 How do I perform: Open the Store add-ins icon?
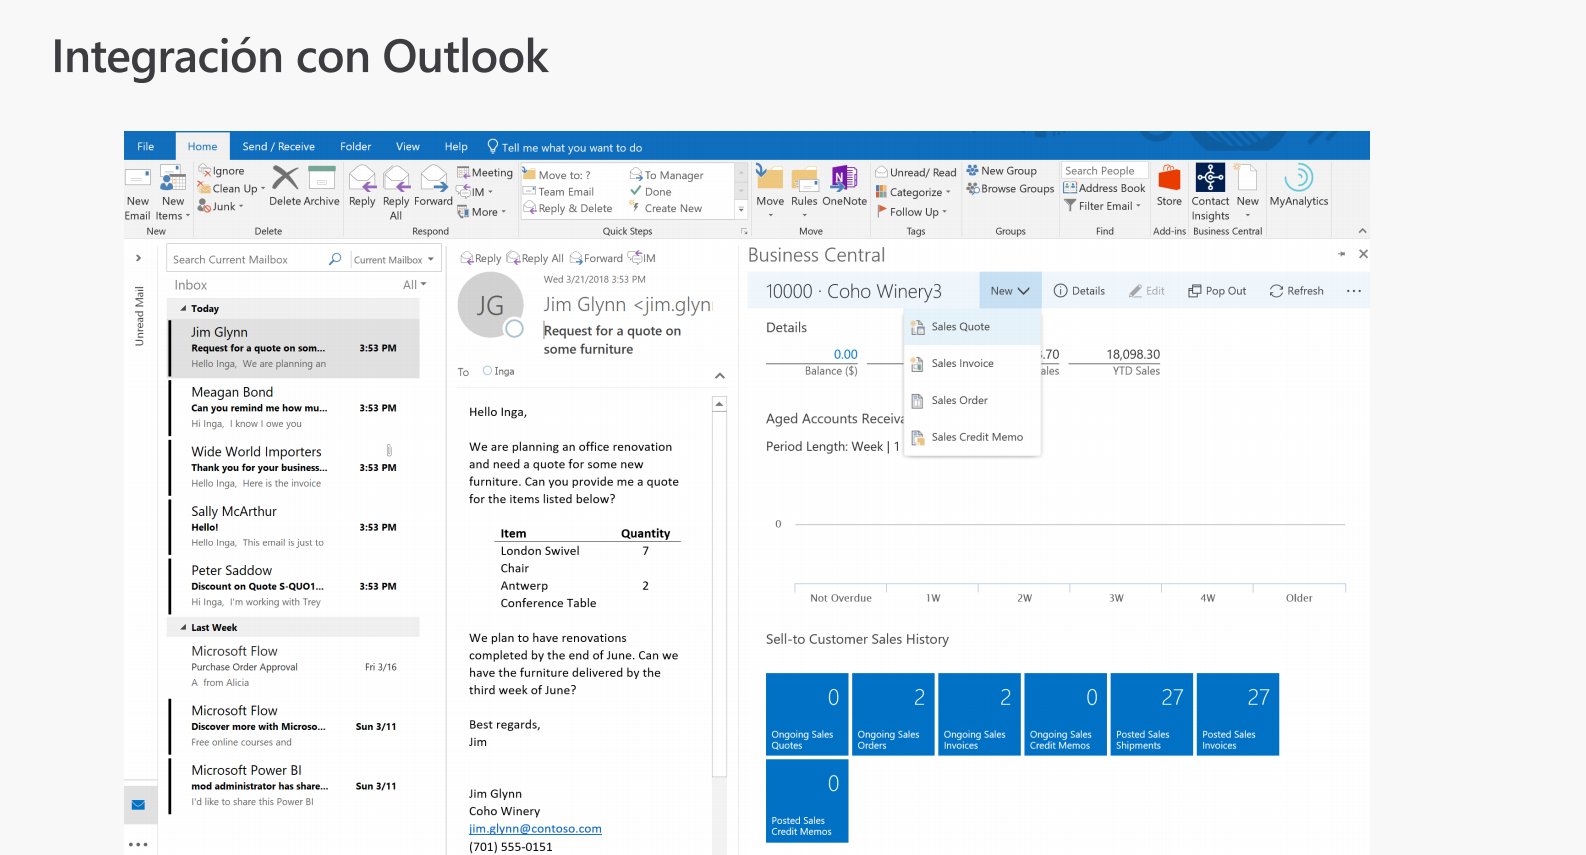click(x=1169, y=186)
